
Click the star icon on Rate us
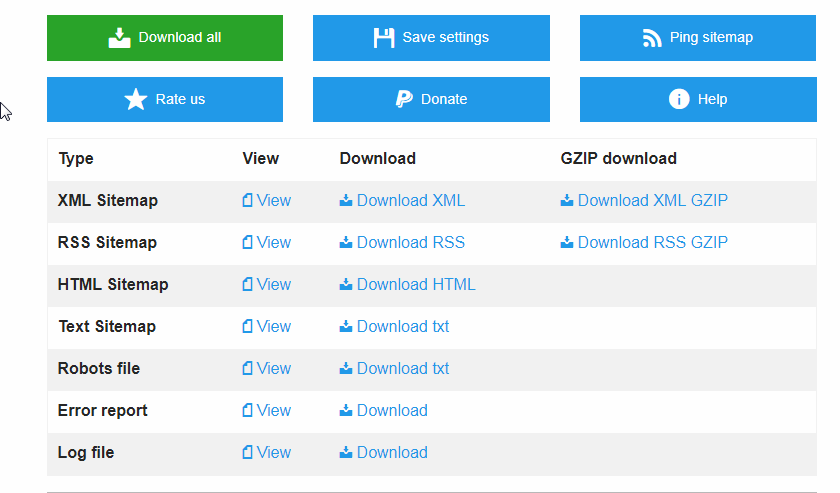click(136, 99)
